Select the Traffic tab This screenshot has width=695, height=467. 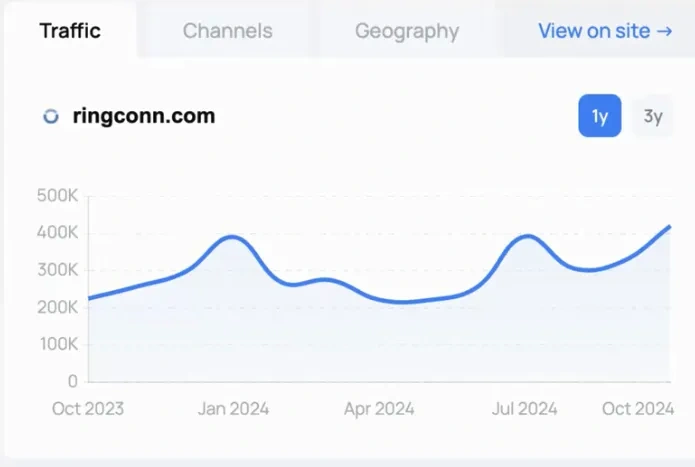tap(70, 30)
